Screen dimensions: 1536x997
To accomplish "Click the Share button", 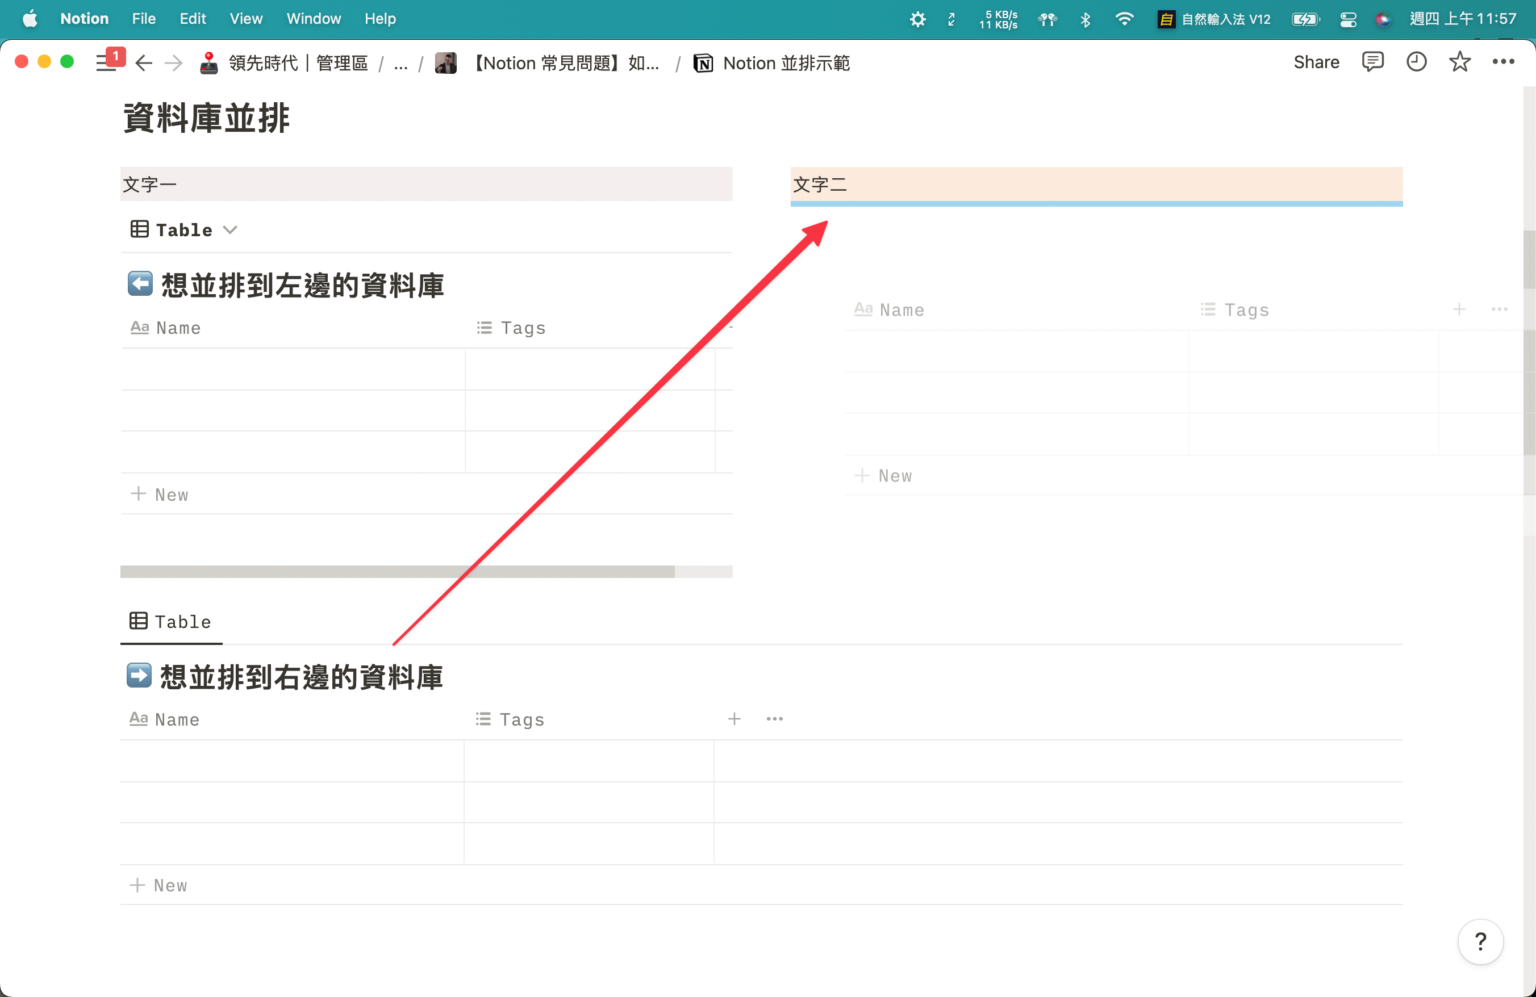I will [1315, 62].
